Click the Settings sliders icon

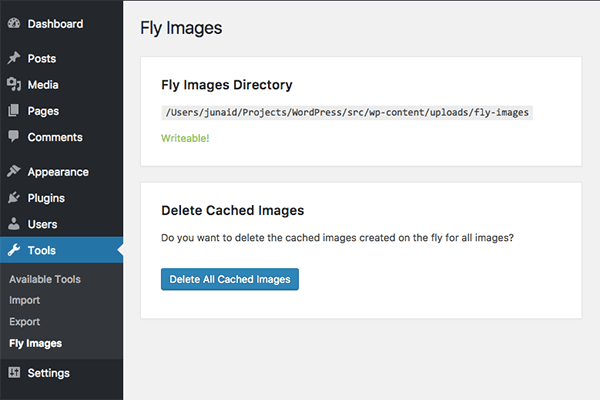pyautogui.click(x=14, y=372)
